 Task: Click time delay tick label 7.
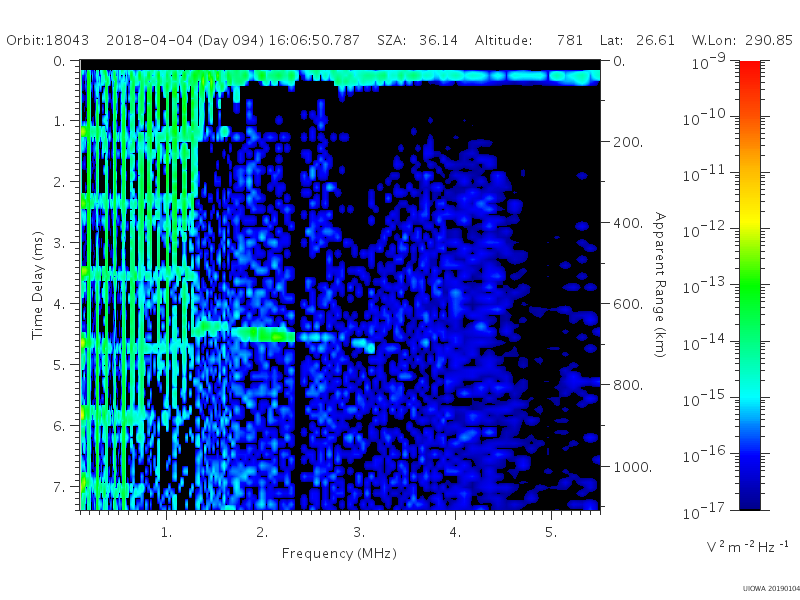pos(59,487)
